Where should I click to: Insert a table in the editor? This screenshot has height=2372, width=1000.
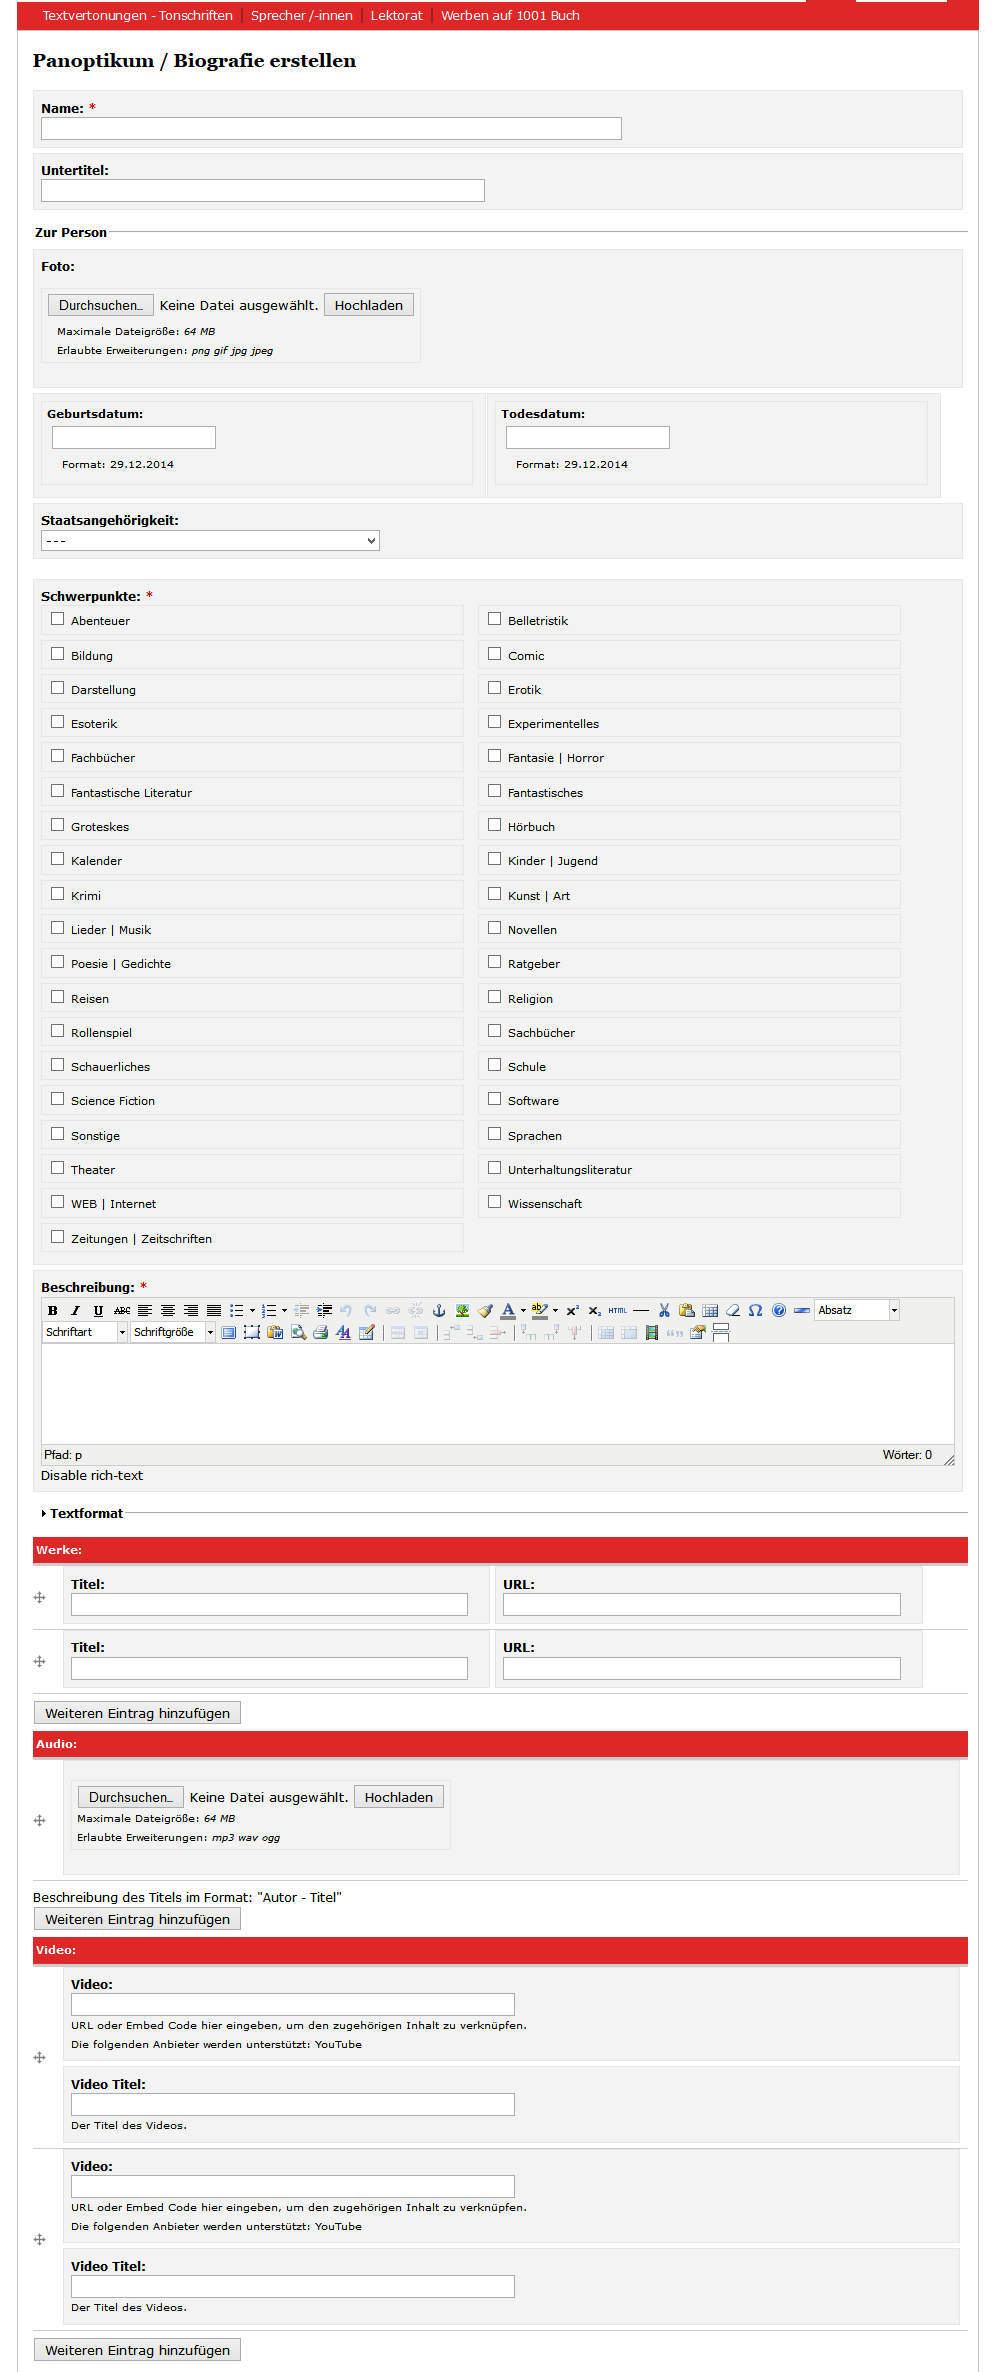710,1310
